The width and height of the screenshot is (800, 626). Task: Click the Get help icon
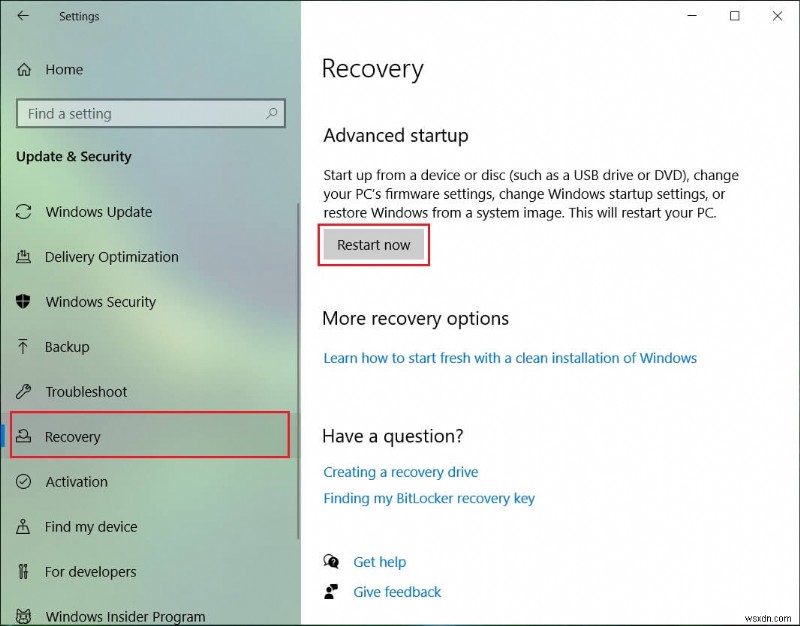pyautogui.click(x=332, y=562)
